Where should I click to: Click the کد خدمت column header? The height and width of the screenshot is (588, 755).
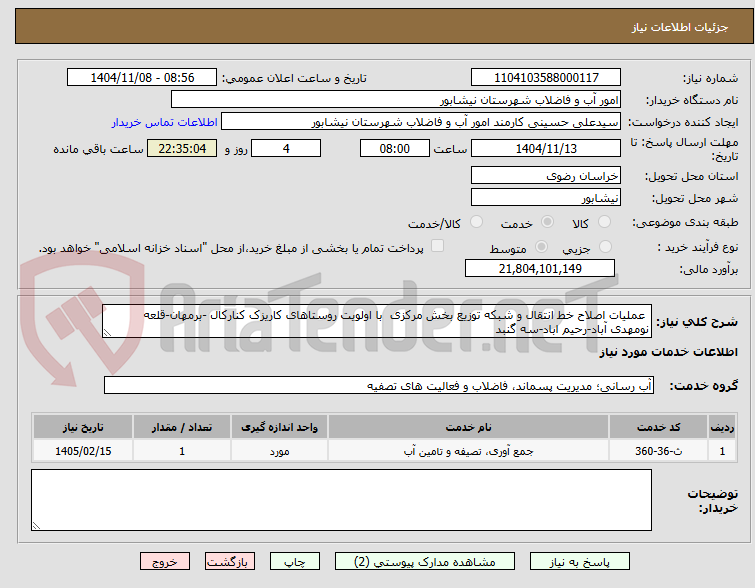[x=658, y=427]
